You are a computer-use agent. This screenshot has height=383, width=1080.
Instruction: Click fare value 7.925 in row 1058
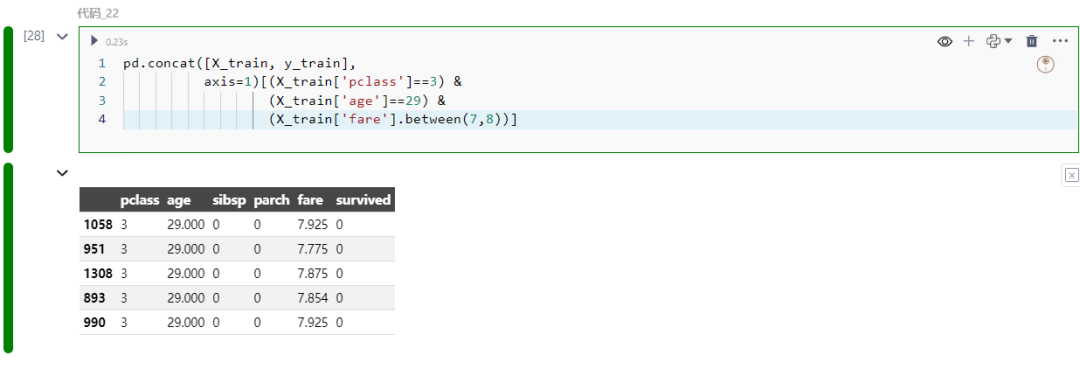[313, 225]
